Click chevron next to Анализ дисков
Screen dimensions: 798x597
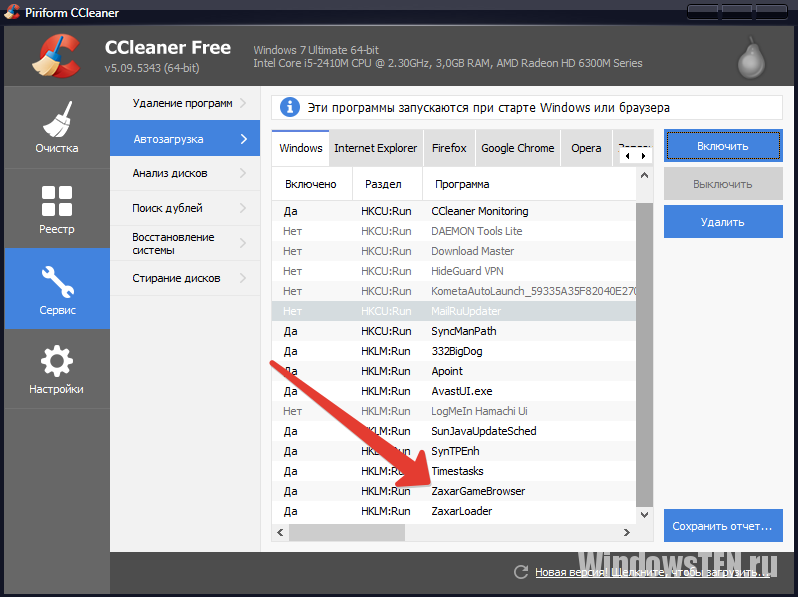(243, 173)
